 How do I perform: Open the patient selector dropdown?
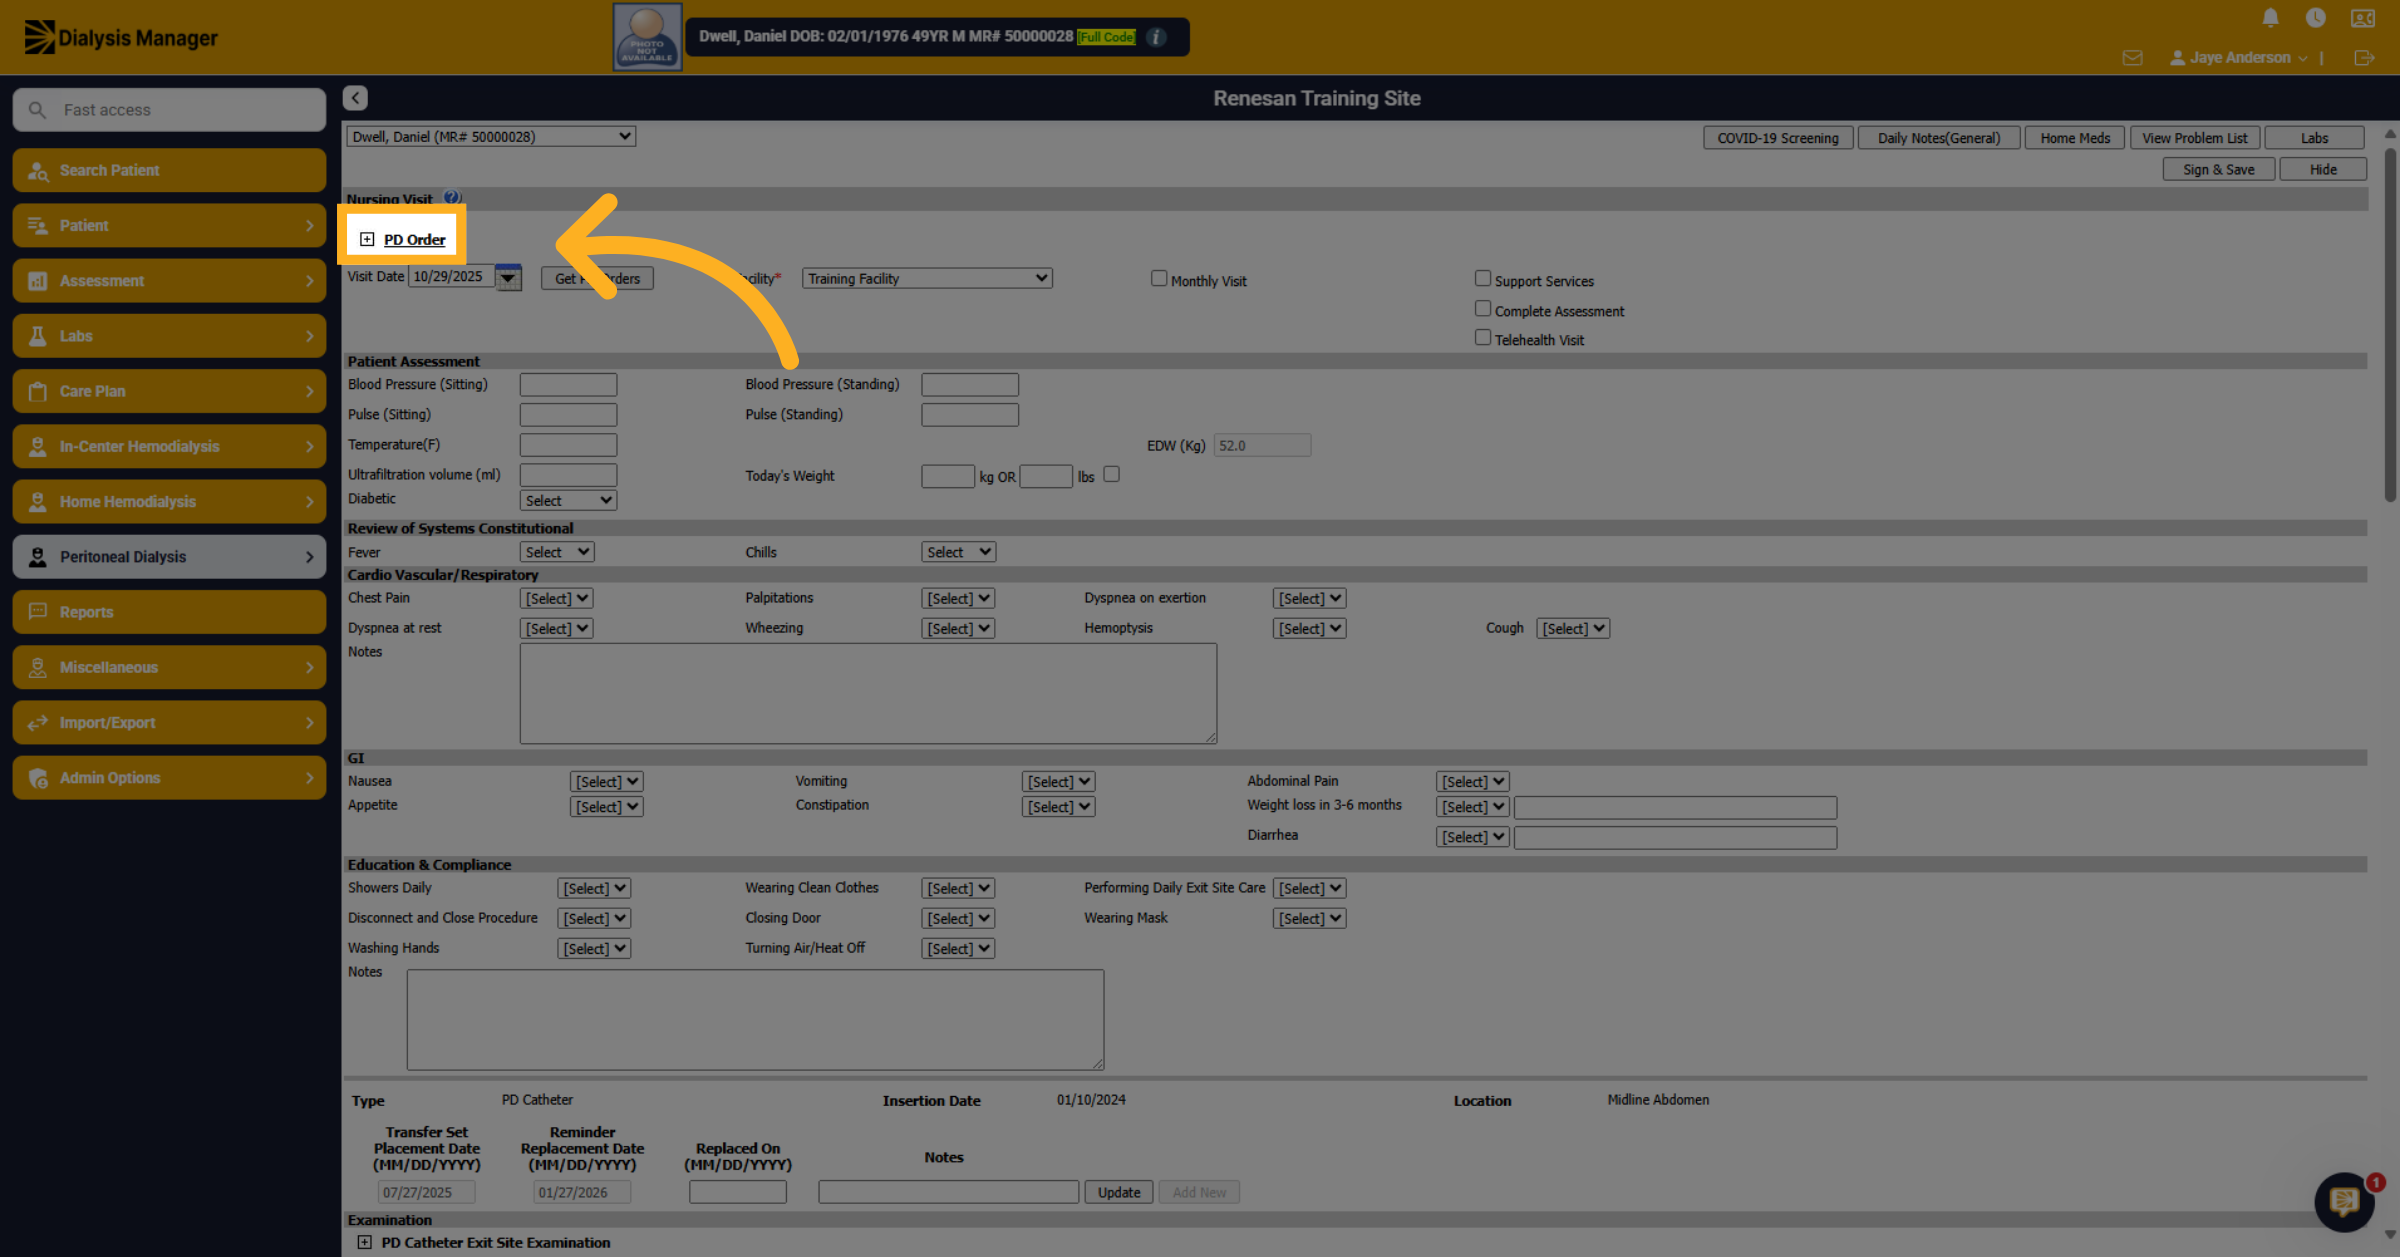click(491, 136)
